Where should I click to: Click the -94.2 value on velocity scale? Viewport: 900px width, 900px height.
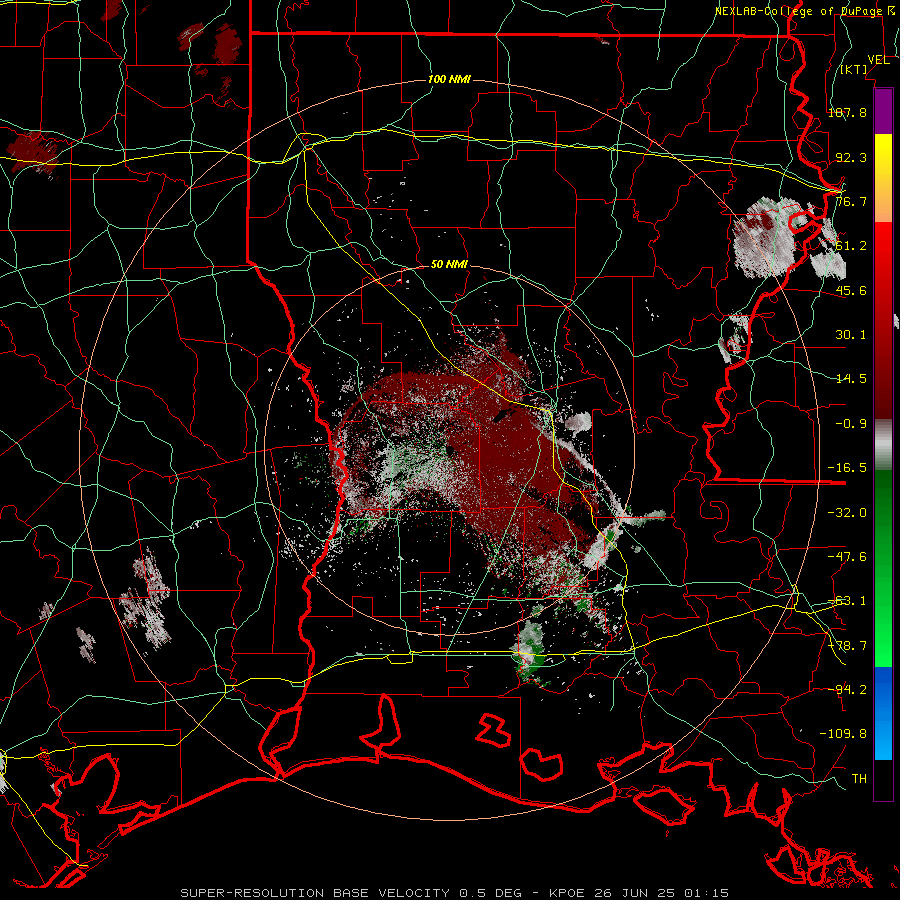click(x=847, y=690)
